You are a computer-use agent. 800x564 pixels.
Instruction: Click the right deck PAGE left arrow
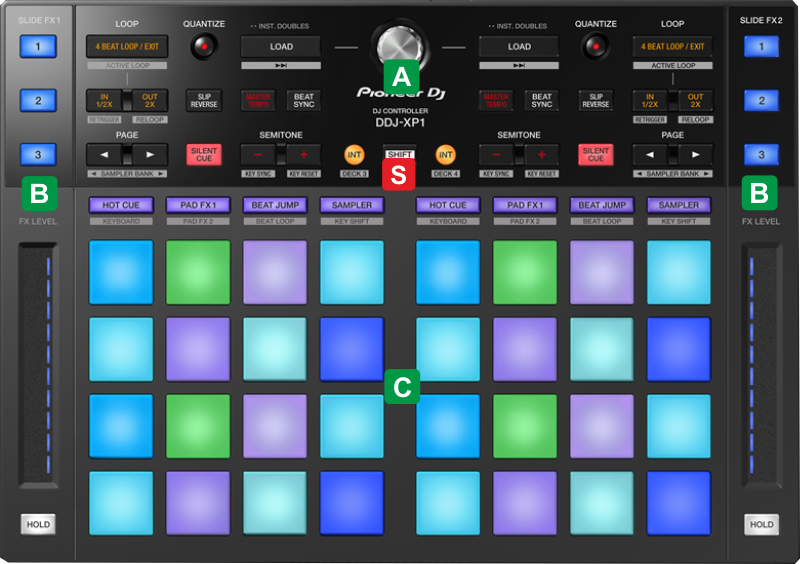(x=650, y=154)
